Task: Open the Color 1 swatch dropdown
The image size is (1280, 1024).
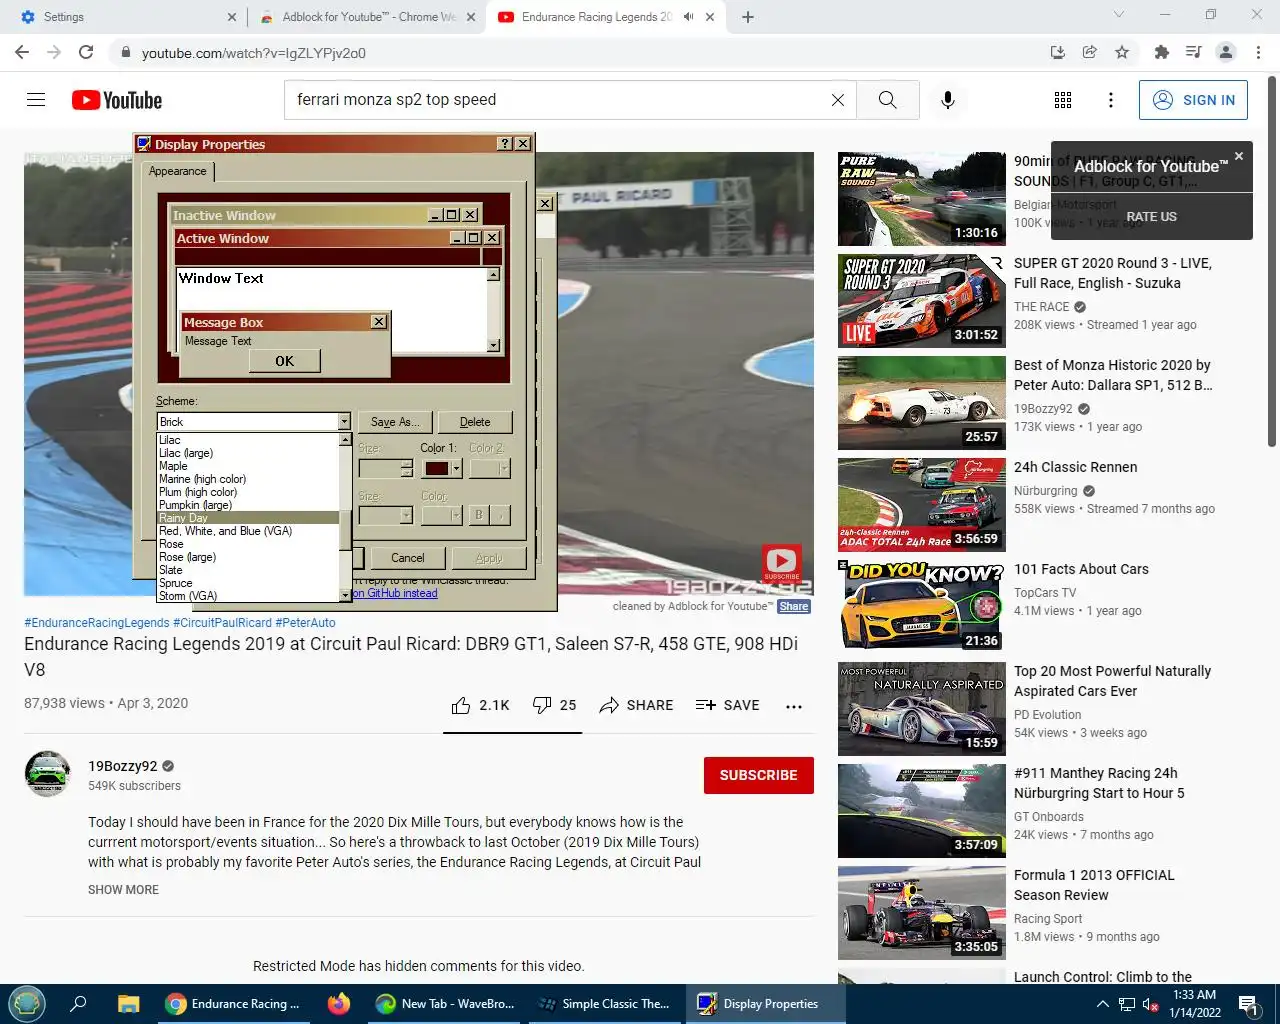Action: point(456,468)
